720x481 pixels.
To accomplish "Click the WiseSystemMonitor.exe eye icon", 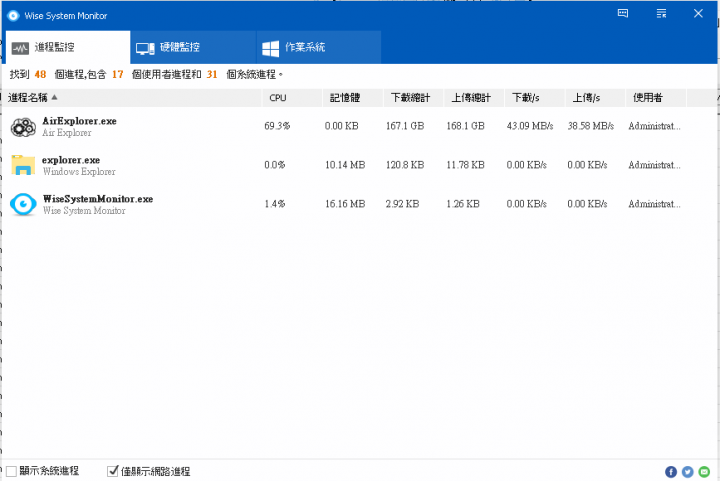I will click(23, 204).
